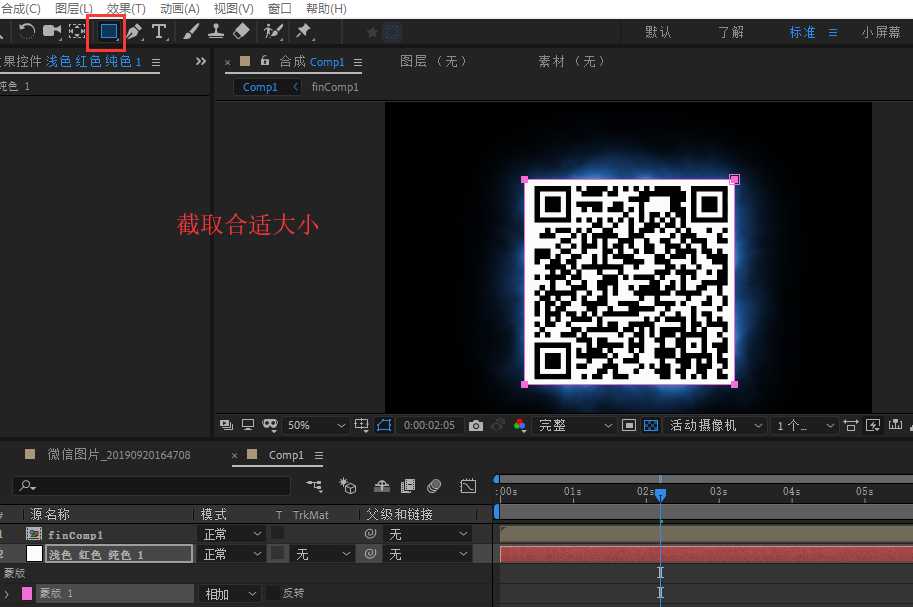This screenshot has height=607, width=913.
Task: Select the Rotation tool in toolbar
Action: pos(28,32)
